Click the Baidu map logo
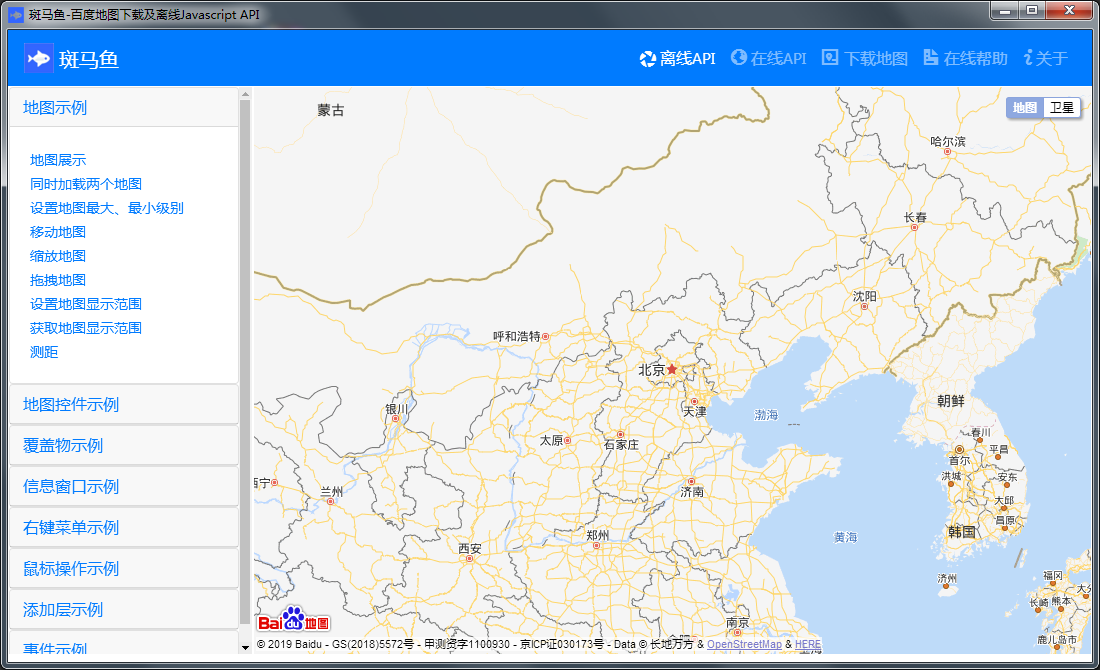The width and height of the screenshot is (1100, 670). pyautogui.click(x=293, y=619)
